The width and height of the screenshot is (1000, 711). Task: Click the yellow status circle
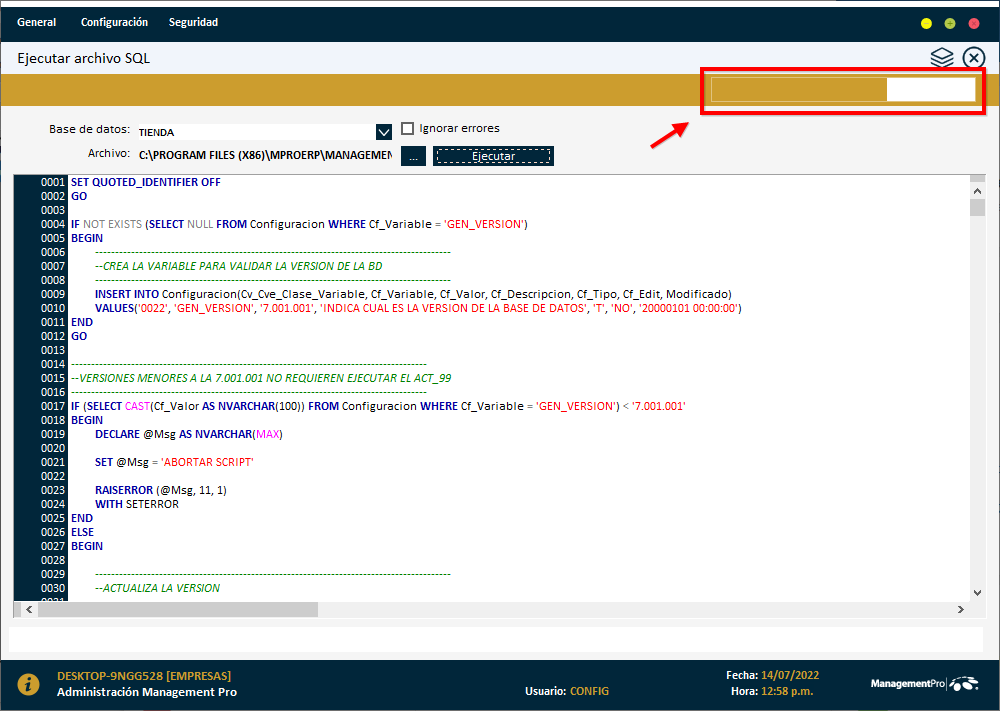point(926,20)
